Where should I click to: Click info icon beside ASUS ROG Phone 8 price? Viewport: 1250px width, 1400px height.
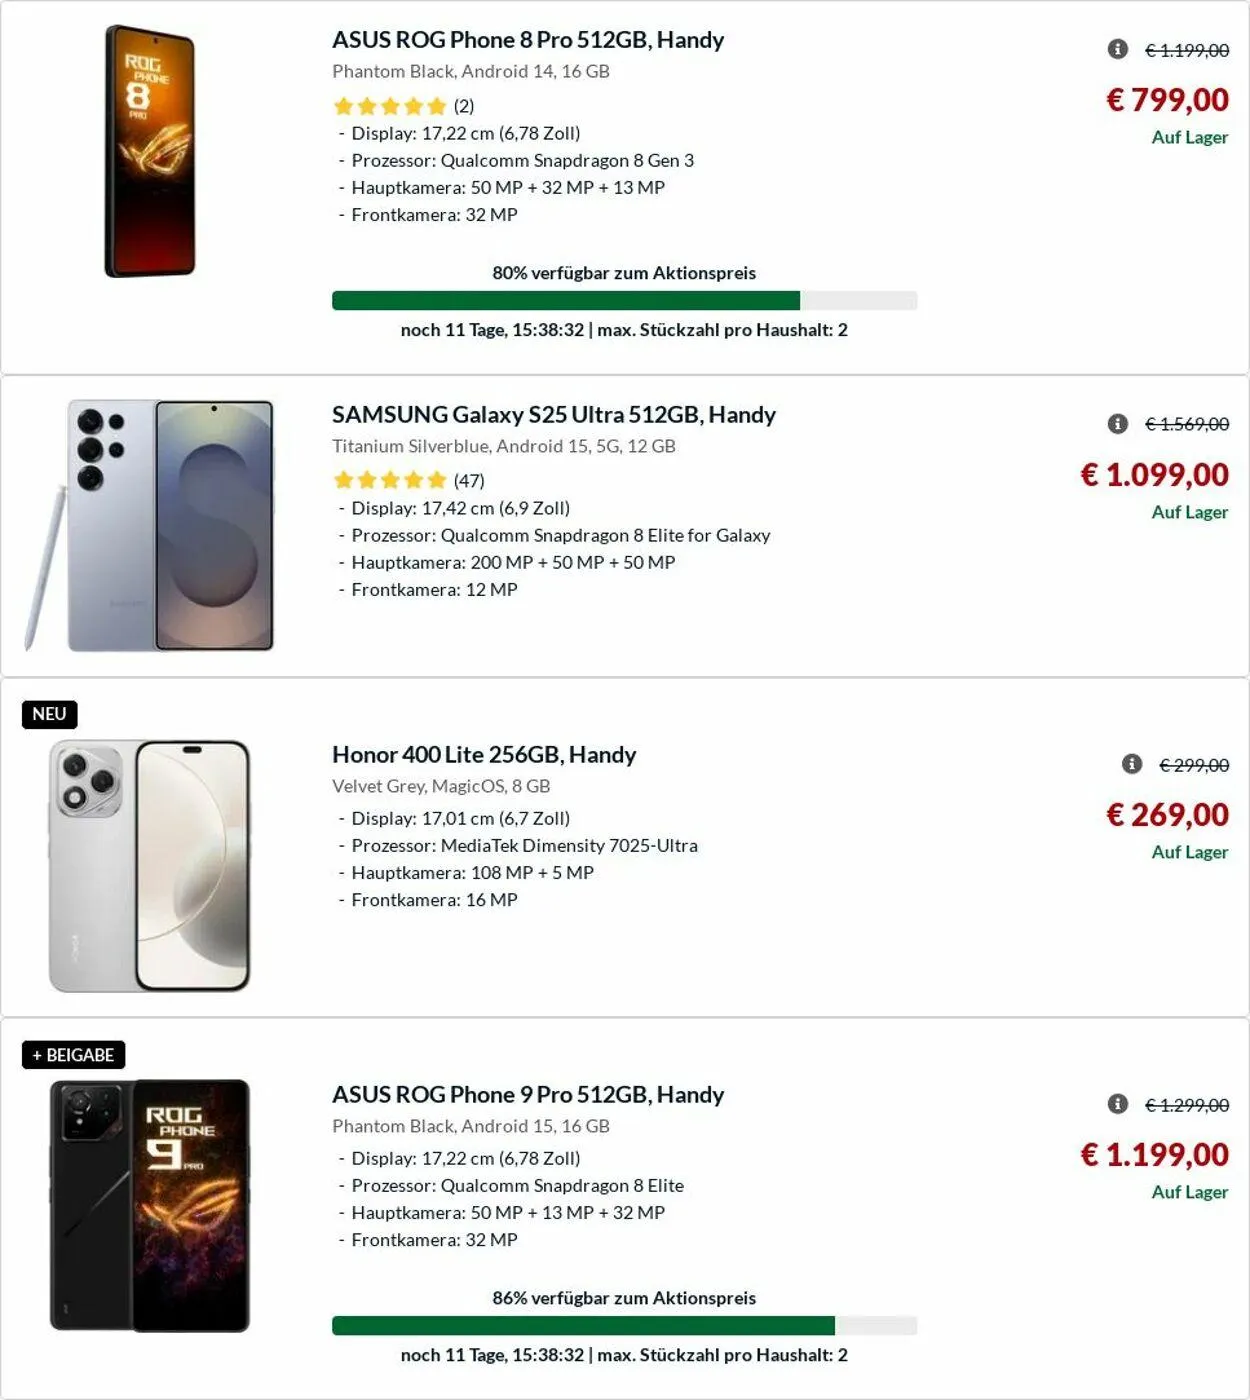pos(1118,49)
